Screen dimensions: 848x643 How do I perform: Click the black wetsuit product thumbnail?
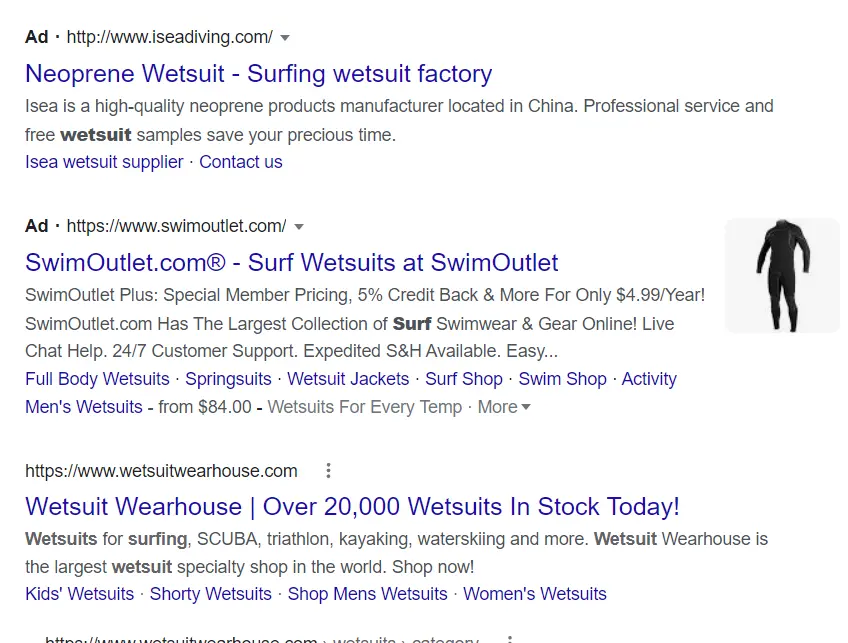tap(781, 275)
